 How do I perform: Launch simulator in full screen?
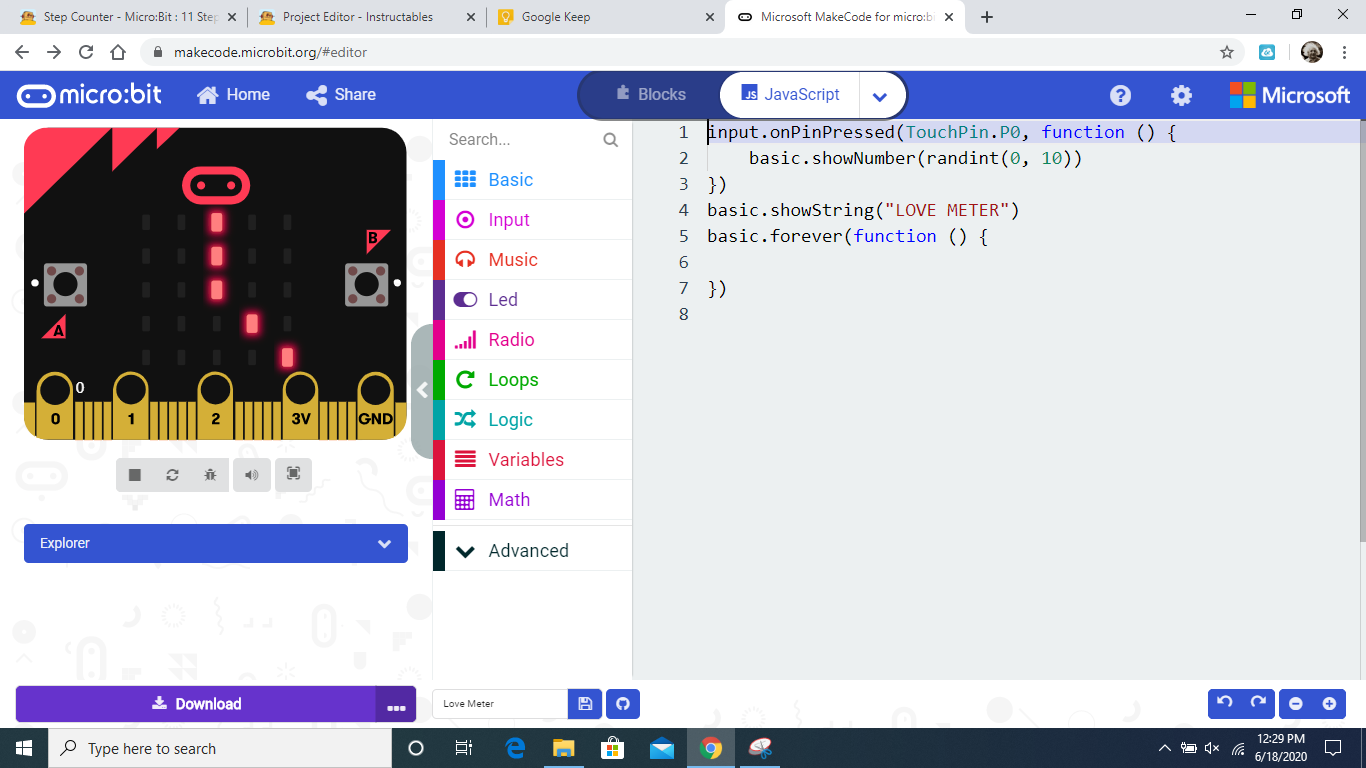coord(293,475)
